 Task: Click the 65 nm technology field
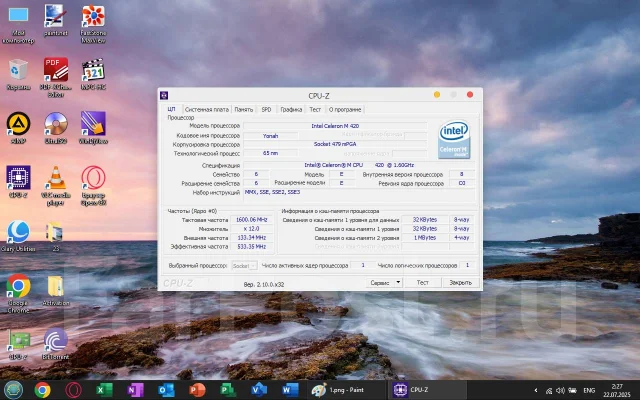270,153
